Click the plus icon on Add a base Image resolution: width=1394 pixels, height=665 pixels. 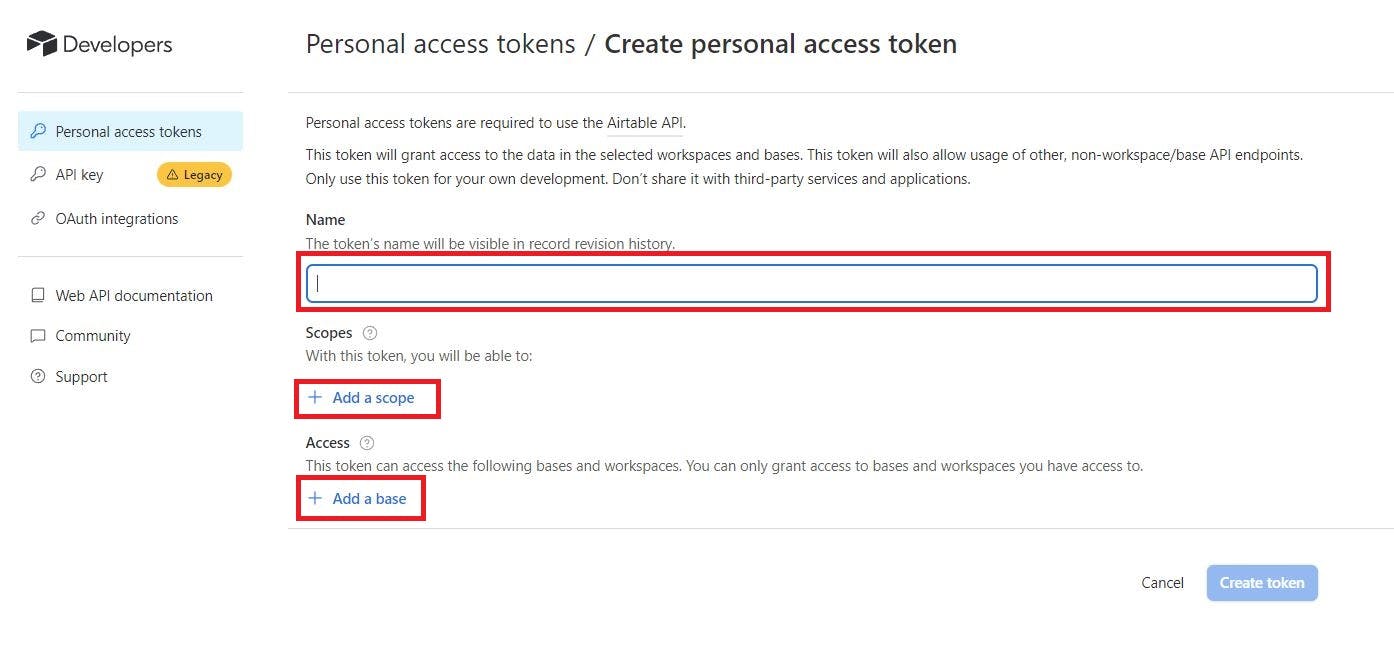pyautogui.click(x=317, y=498)
